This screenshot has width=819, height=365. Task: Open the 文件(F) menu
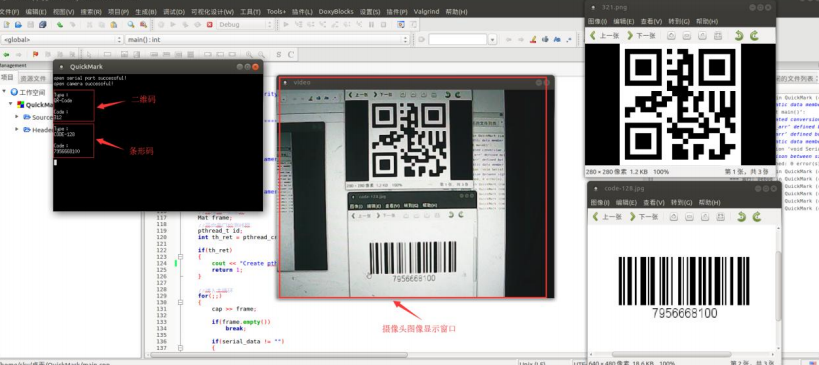click(9, 11)
